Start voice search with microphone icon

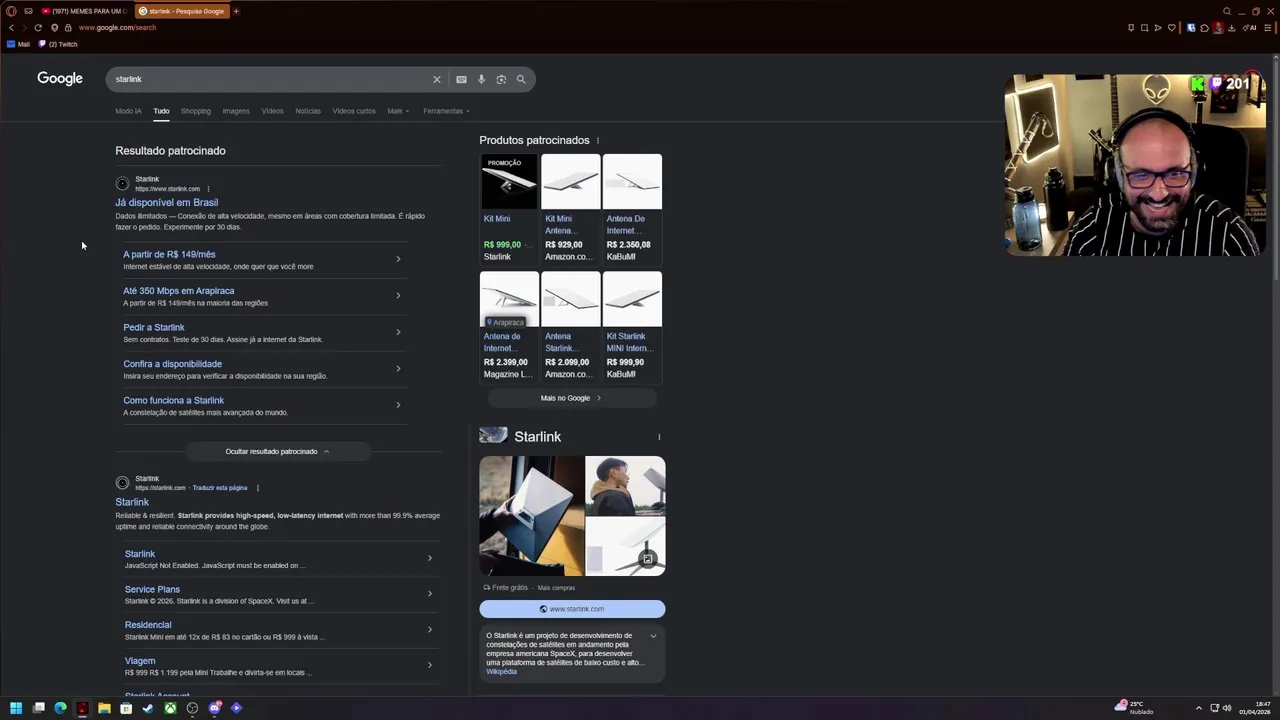[481, 79]
